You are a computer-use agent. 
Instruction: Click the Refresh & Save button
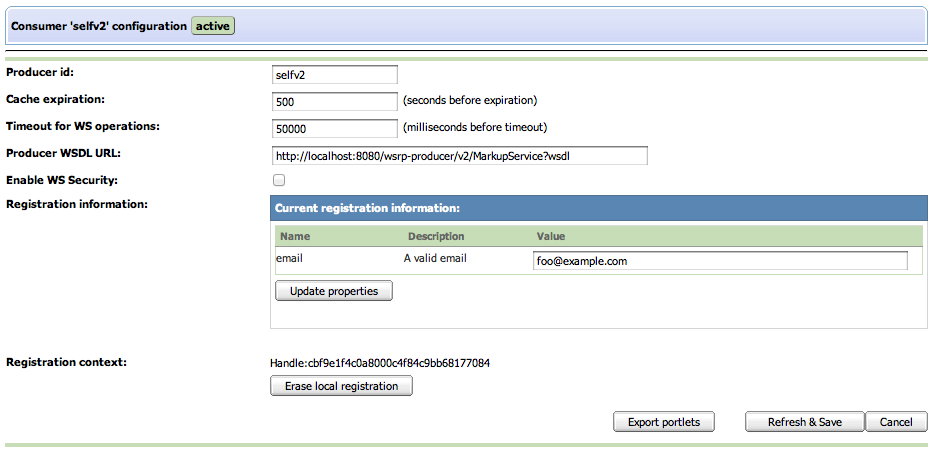click(x=804, y=422)
